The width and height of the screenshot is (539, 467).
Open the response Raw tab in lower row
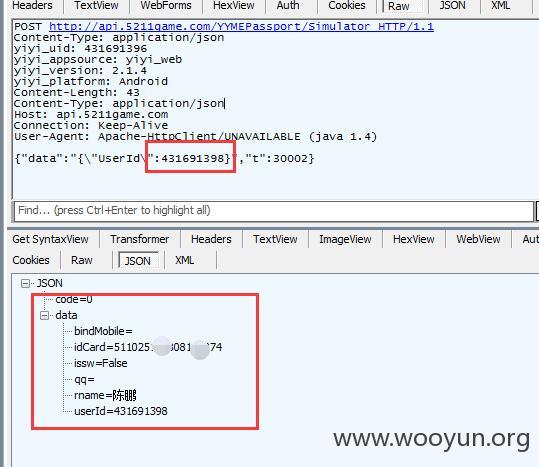82,260
